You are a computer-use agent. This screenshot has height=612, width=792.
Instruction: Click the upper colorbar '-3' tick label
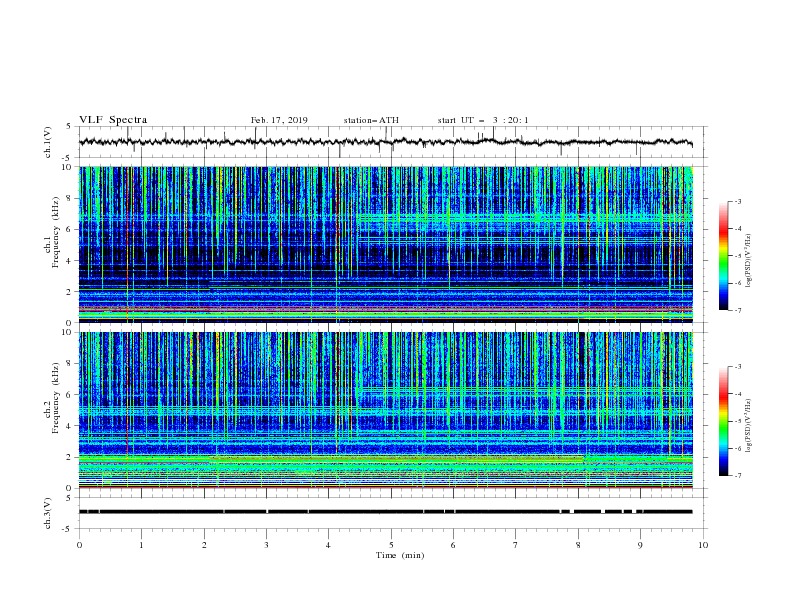click(737, 201)
